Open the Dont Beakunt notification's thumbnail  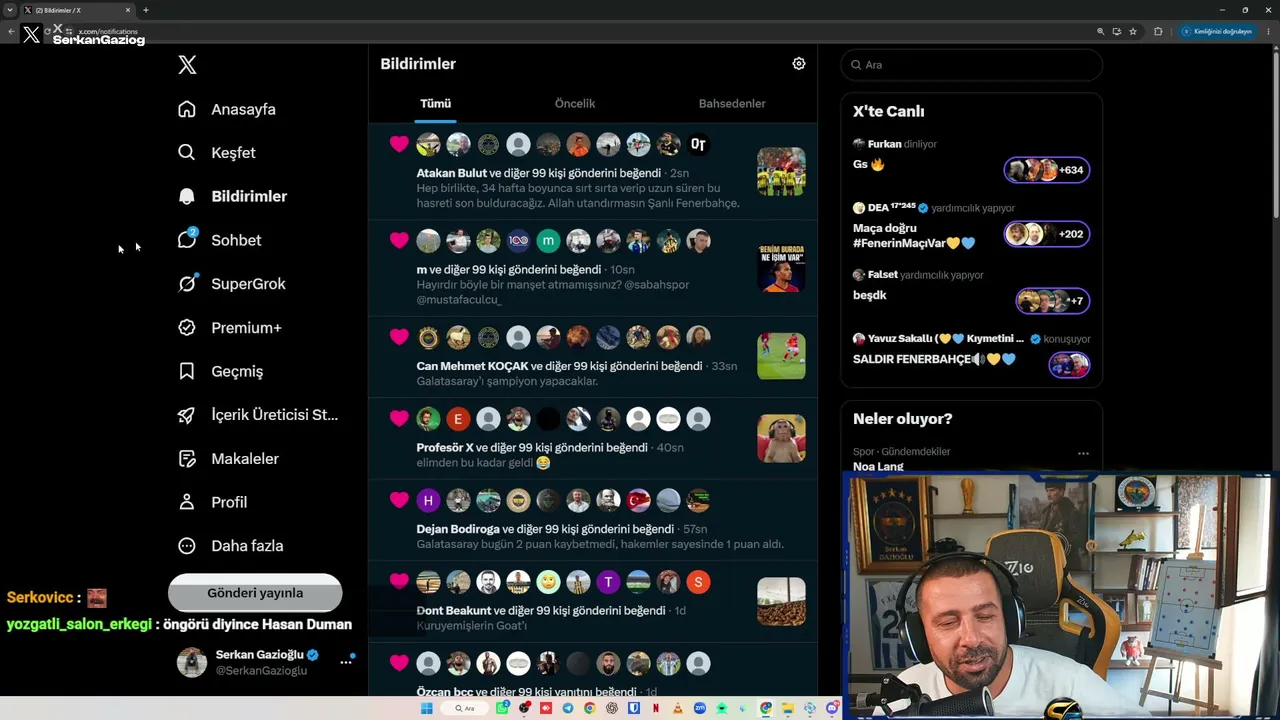[x=781, y=601]
